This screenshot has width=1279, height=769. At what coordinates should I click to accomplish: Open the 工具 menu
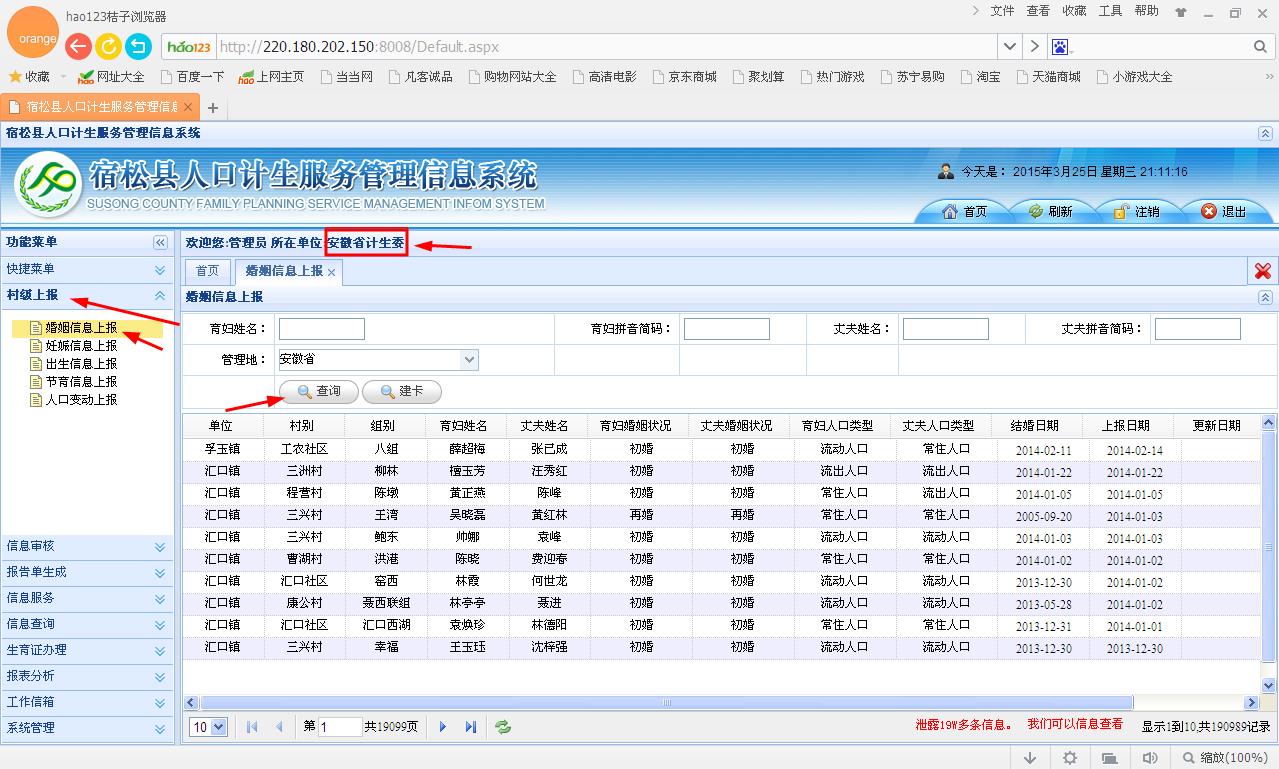click(1110, 11)
